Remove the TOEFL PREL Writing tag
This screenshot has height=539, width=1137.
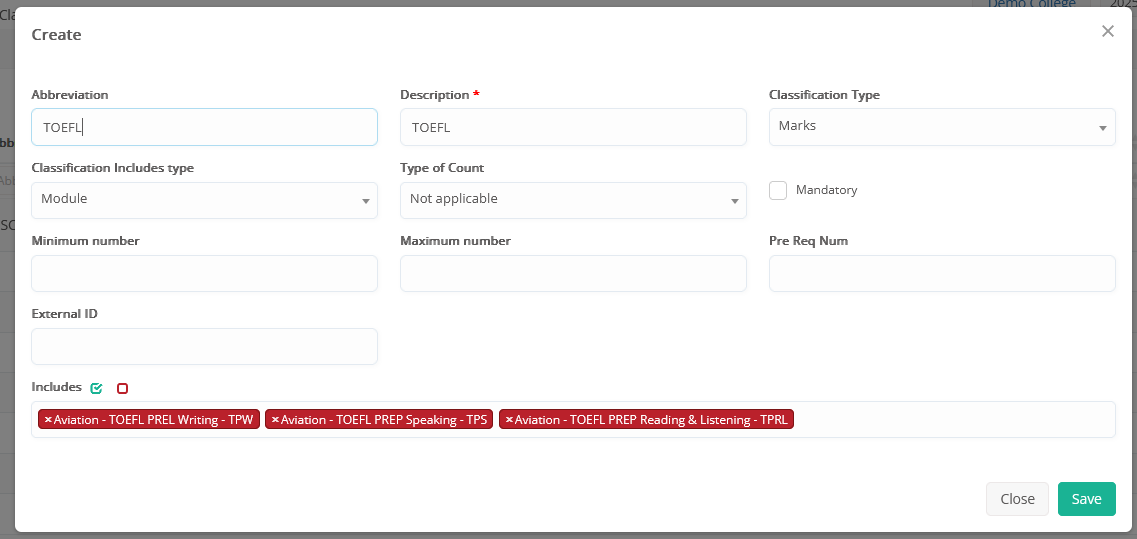[48, 420]
